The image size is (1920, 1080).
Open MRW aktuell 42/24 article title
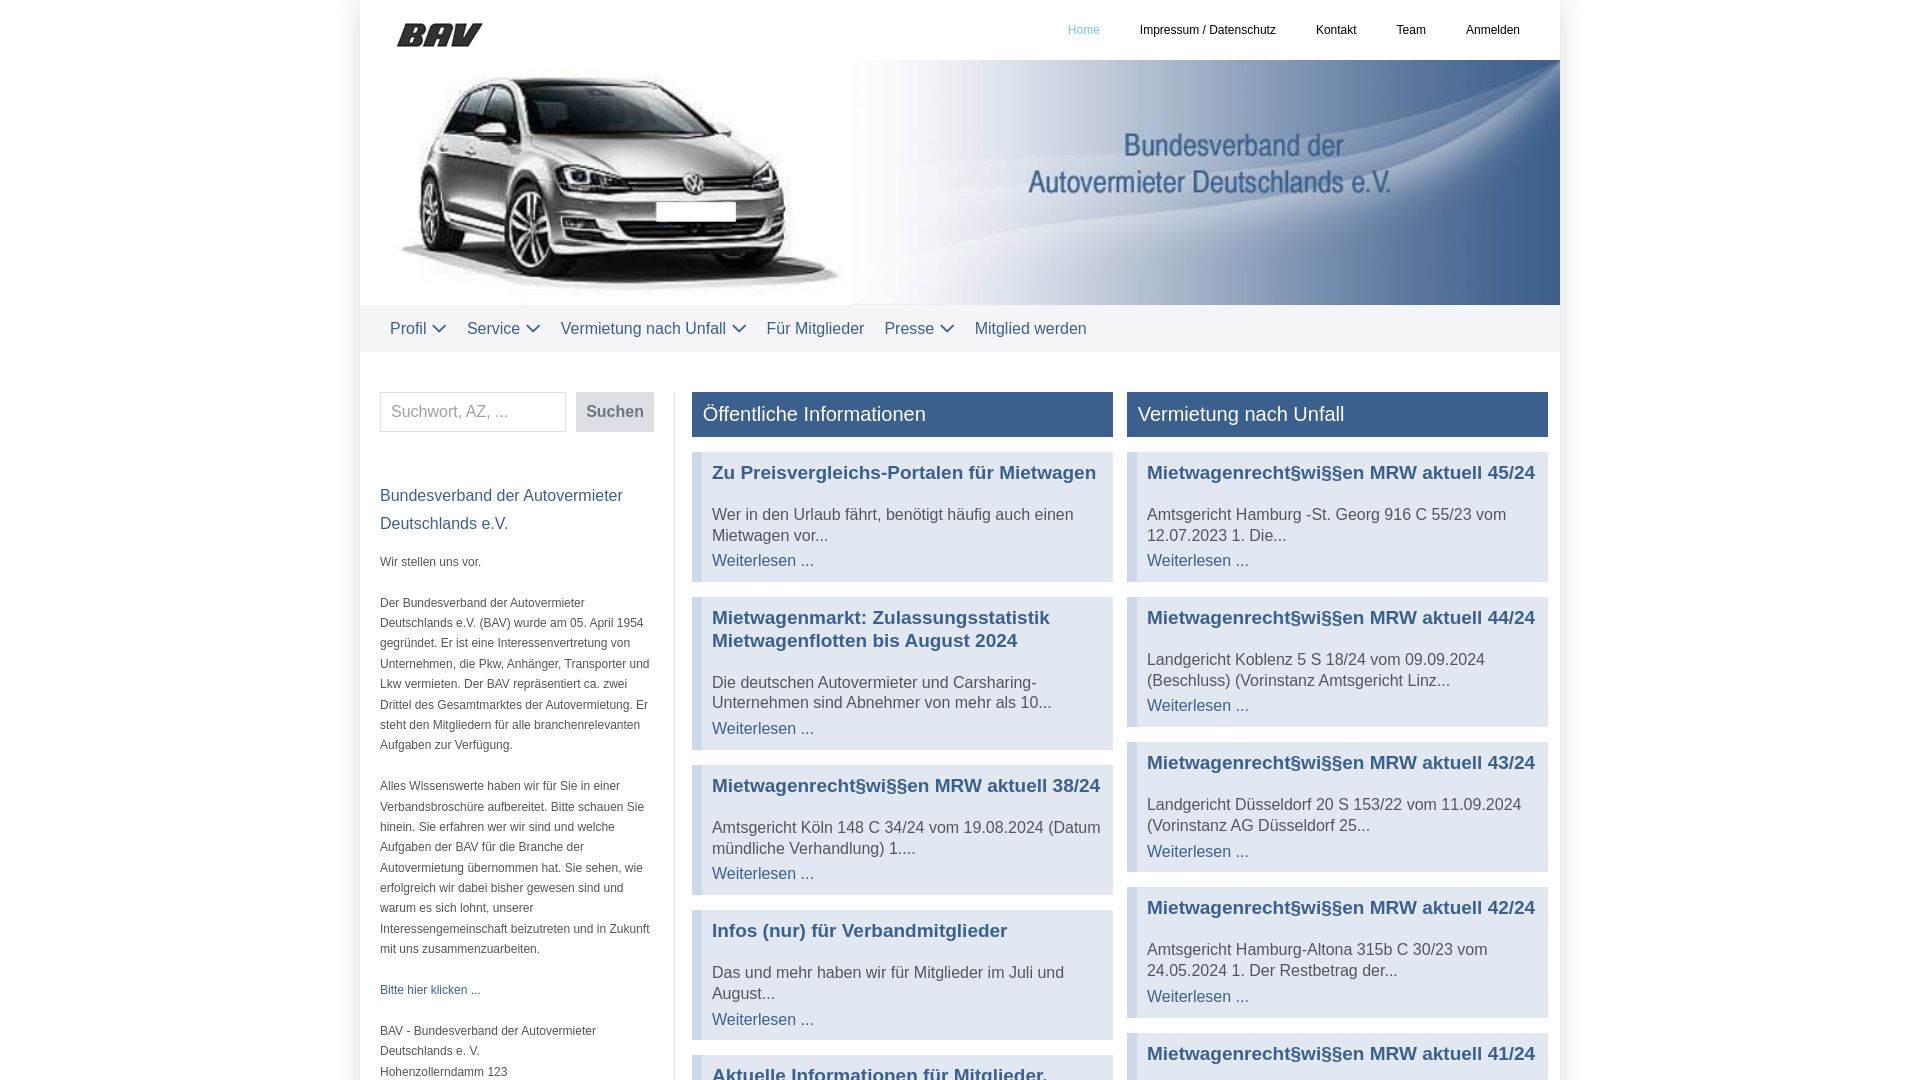[1341, 908]
